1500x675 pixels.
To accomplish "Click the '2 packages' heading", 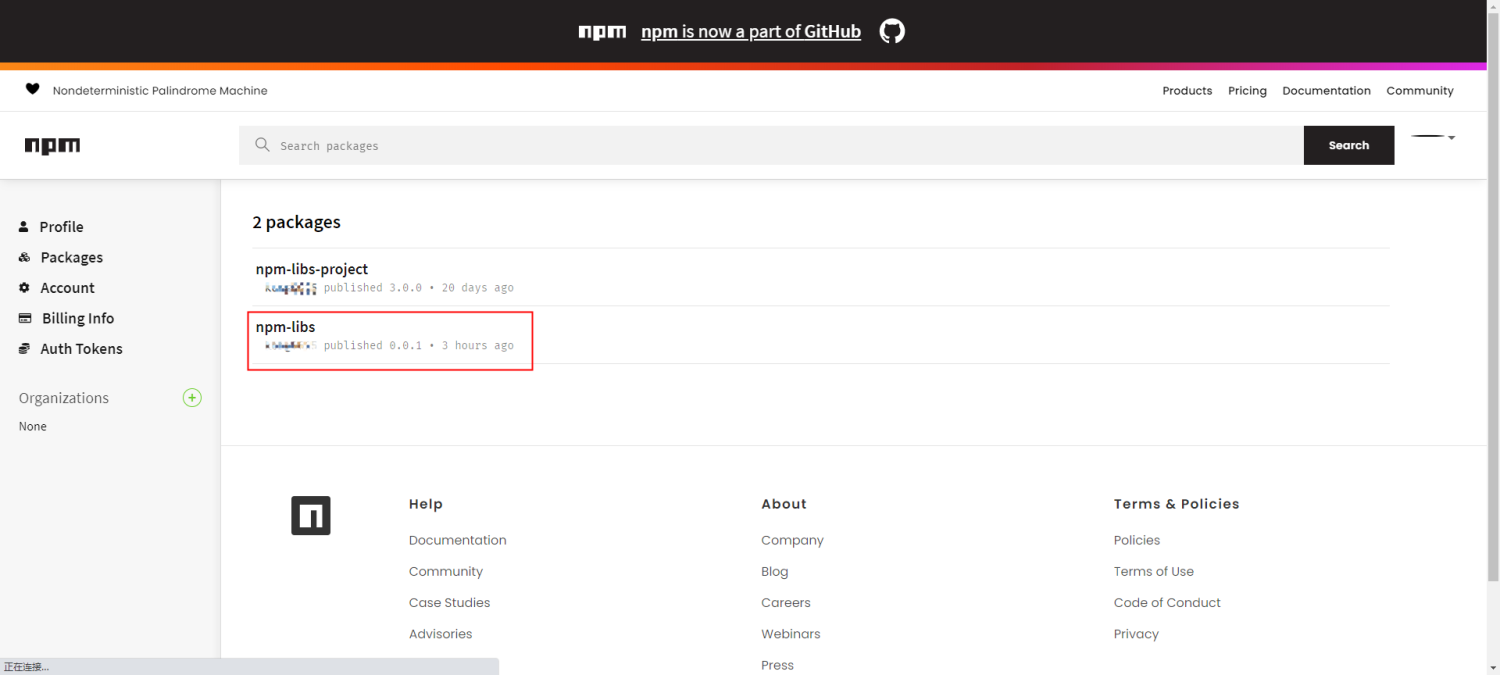I will tap(296, 222).
